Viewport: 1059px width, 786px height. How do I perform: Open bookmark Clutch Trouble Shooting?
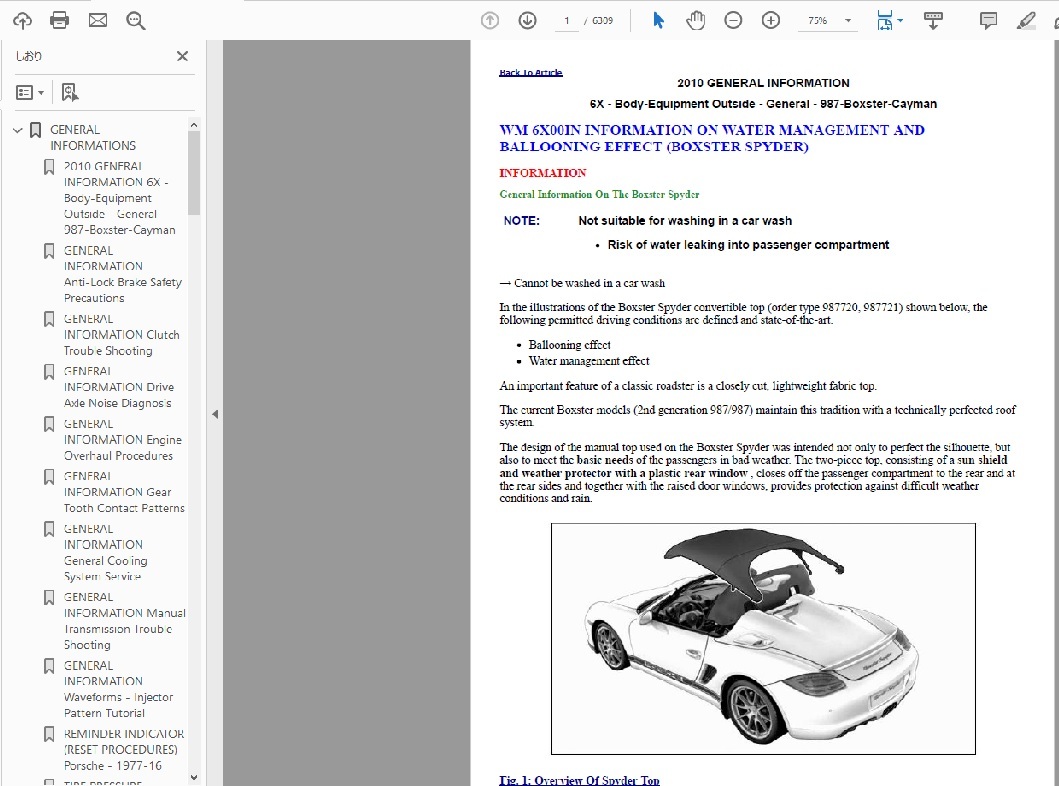tap(122, 335)
